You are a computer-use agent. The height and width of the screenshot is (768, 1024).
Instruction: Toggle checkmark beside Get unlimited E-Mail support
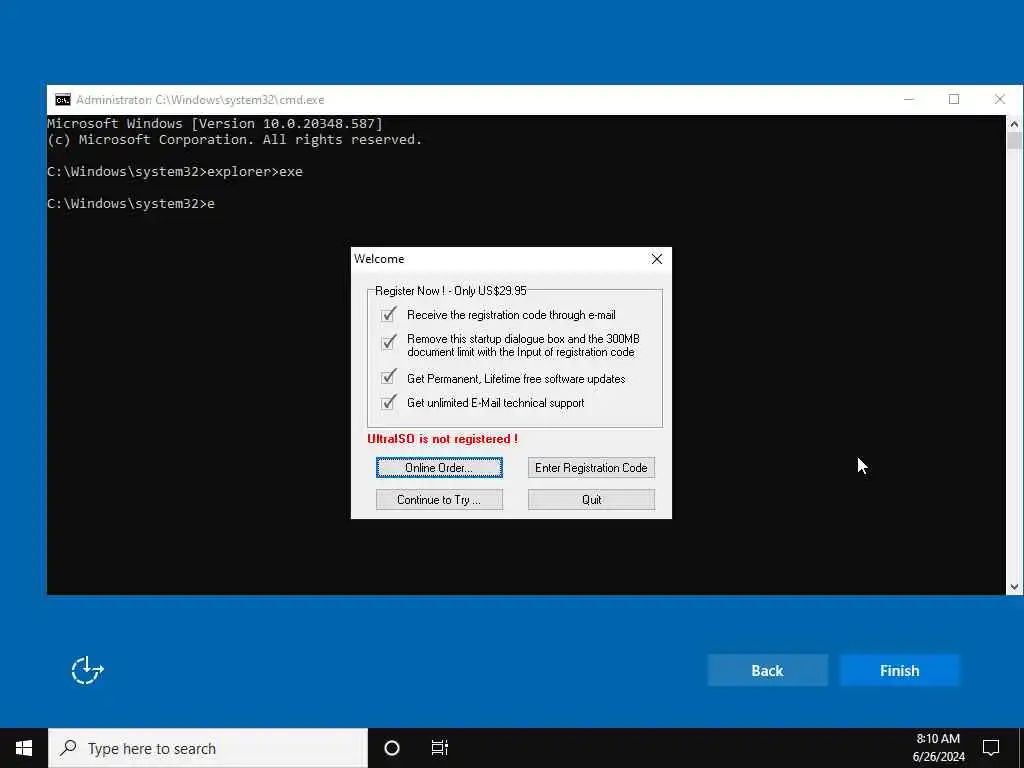pos(389,402)
